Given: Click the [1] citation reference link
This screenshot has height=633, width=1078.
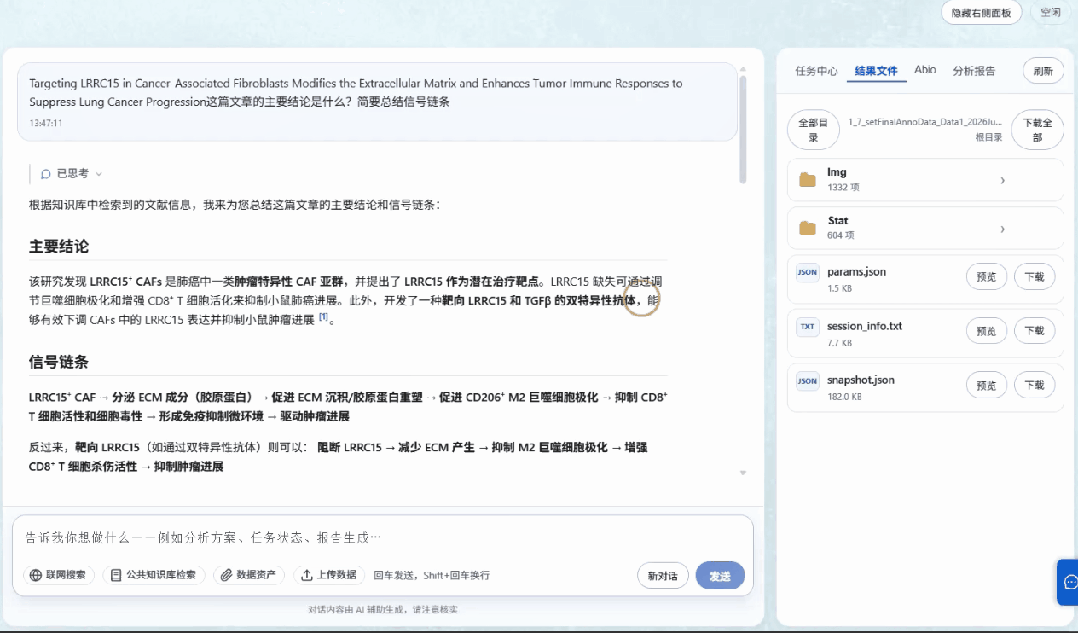Looking at the screenshot, I should [x=323, y=317].
